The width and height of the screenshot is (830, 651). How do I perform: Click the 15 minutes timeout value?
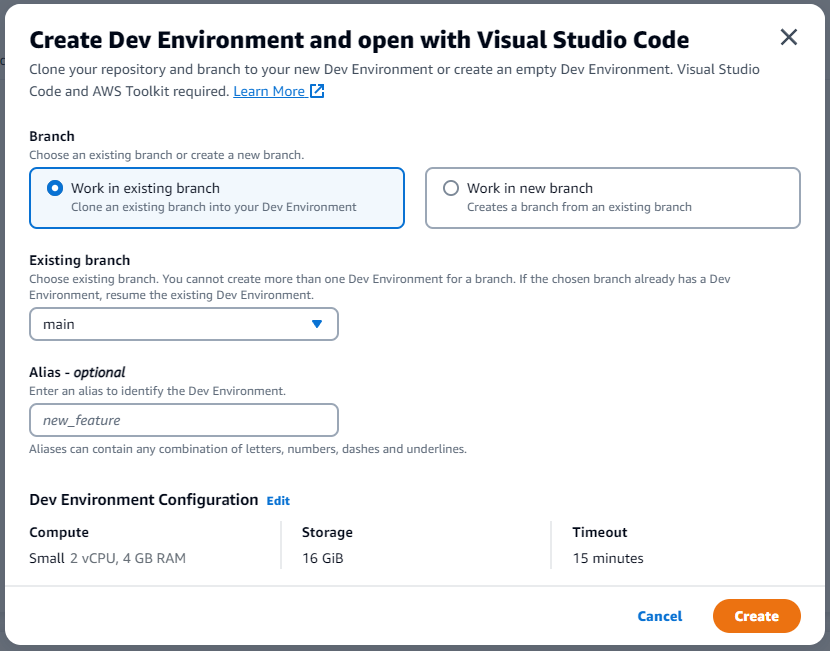[608, 558]
